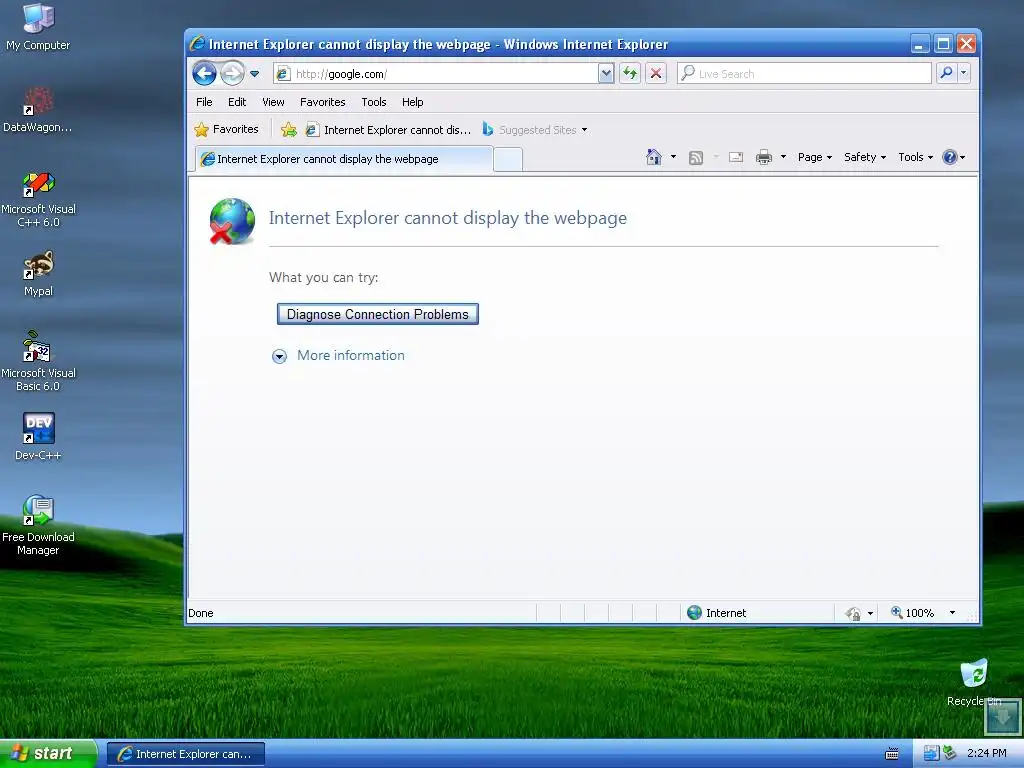
Task: Click the Back navigation arrow
Action: tap(204, 73)
